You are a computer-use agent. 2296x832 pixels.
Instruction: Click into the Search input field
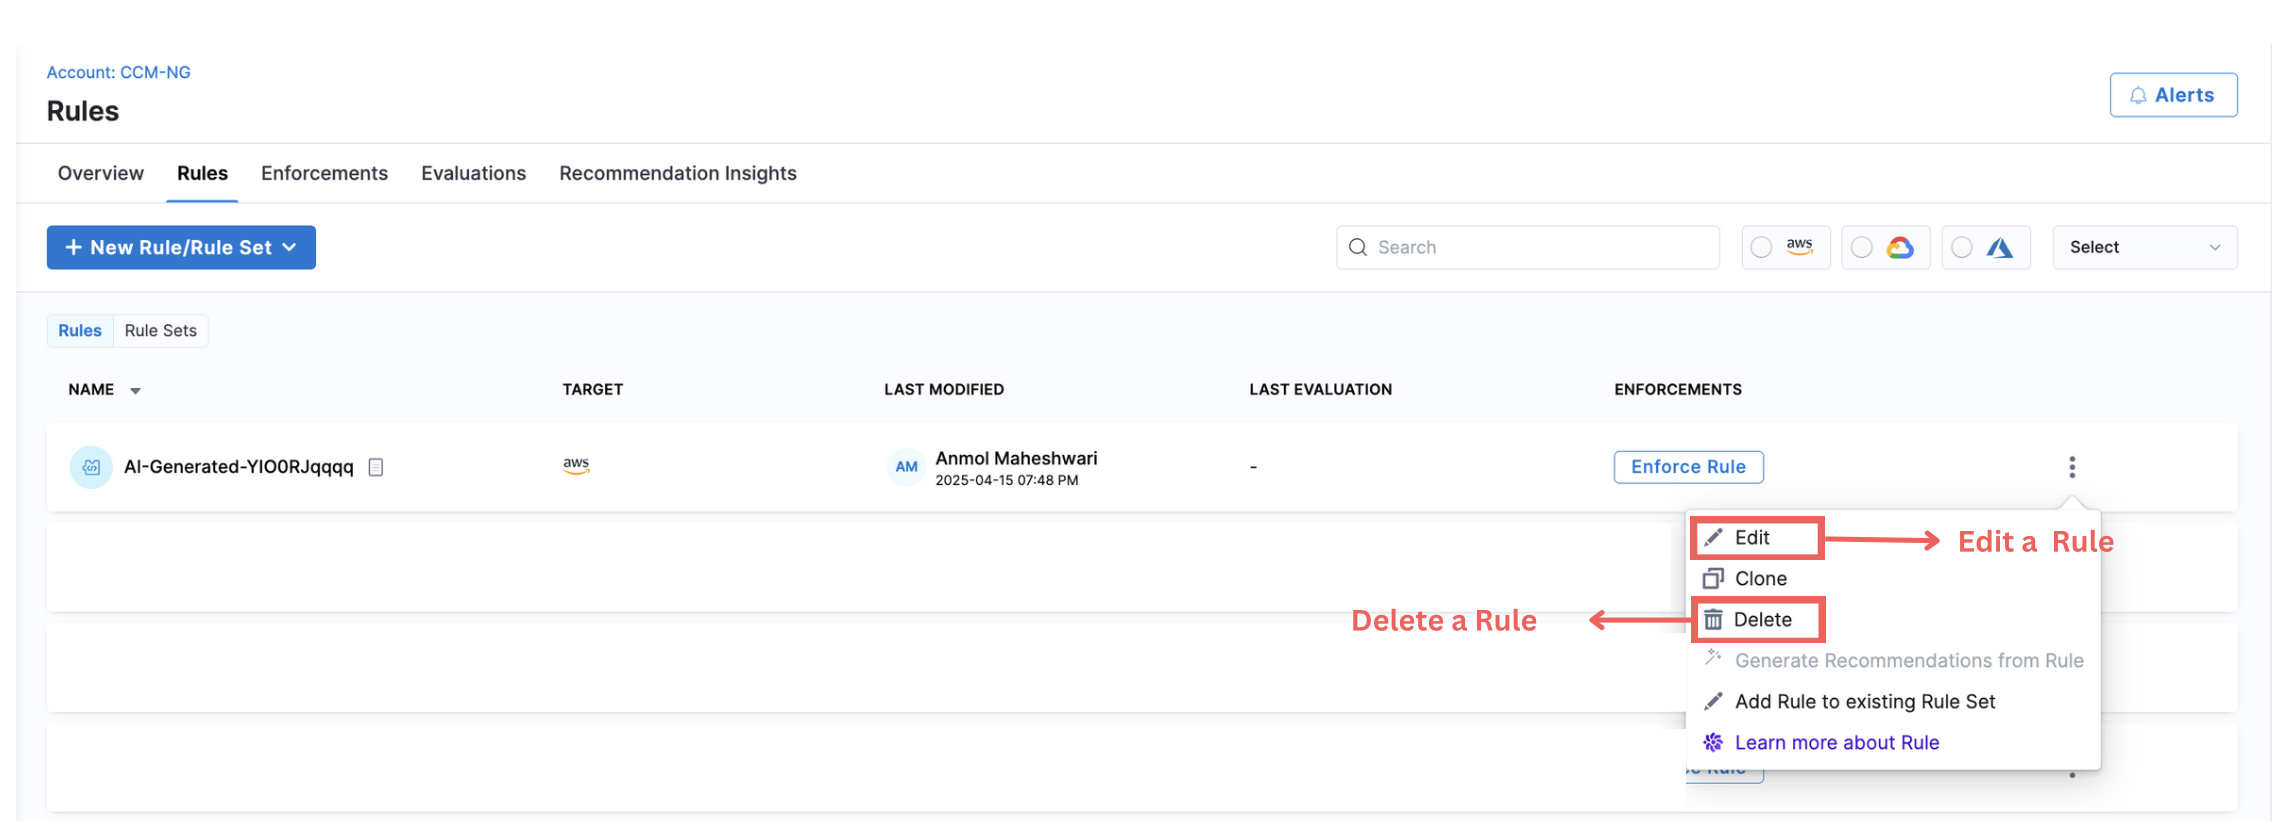[x=1540, y=247]
